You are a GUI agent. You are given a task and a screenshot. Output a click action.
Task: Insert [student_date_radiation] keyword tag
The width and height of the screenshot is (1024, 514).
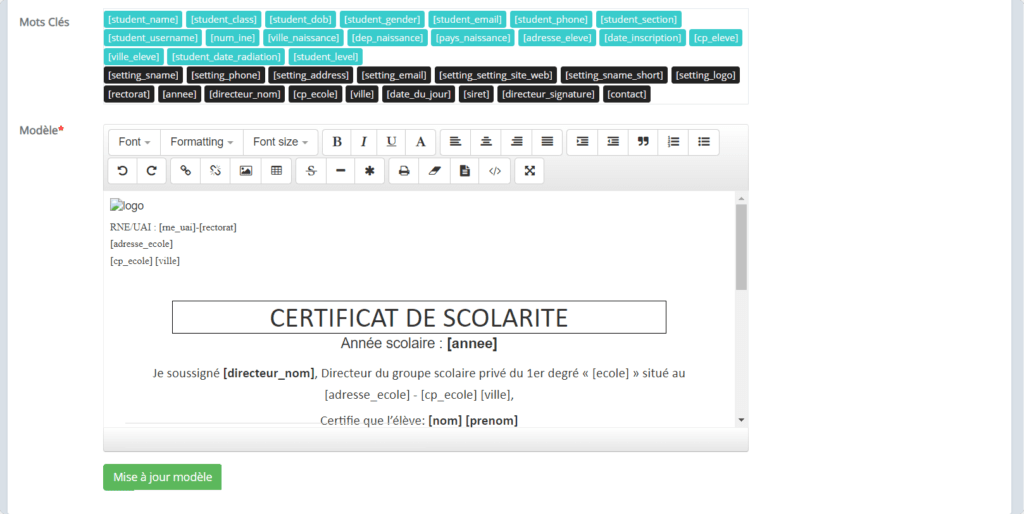226,56
